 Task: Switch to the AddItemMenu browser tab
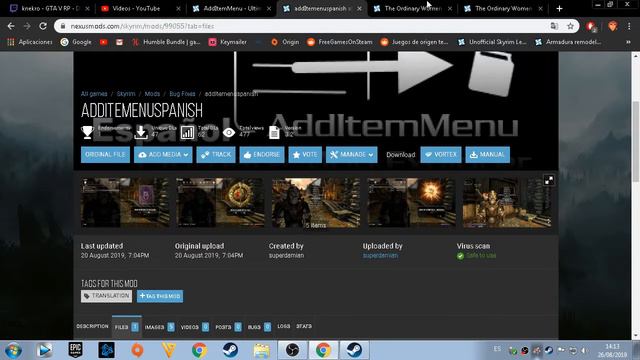(232, 8)
